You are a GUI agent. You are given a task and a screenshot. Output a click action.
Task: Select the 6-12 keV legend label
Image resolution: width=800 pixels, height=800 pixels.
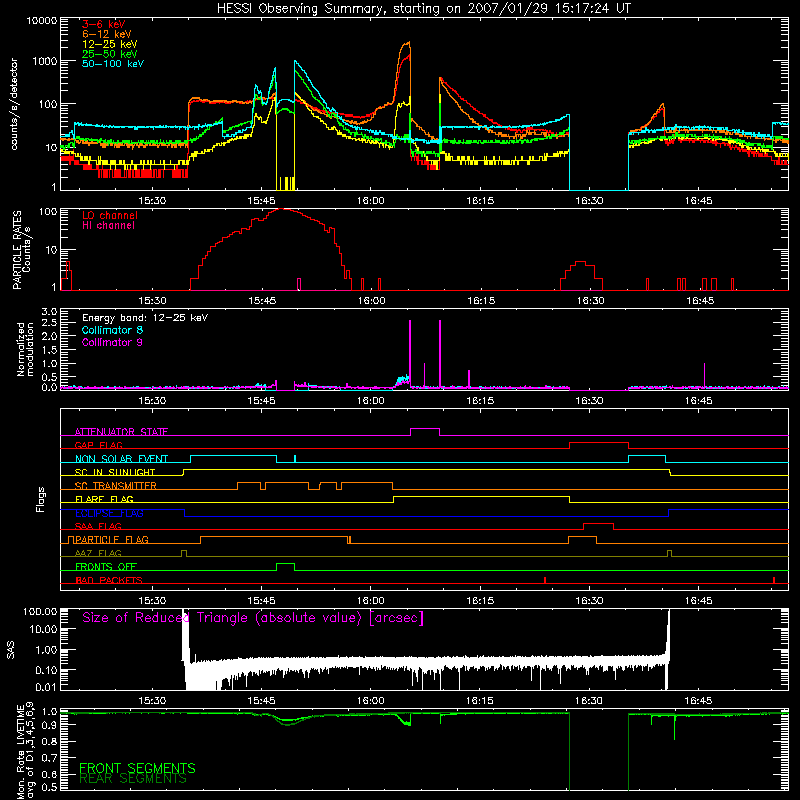tap(107, 34)
